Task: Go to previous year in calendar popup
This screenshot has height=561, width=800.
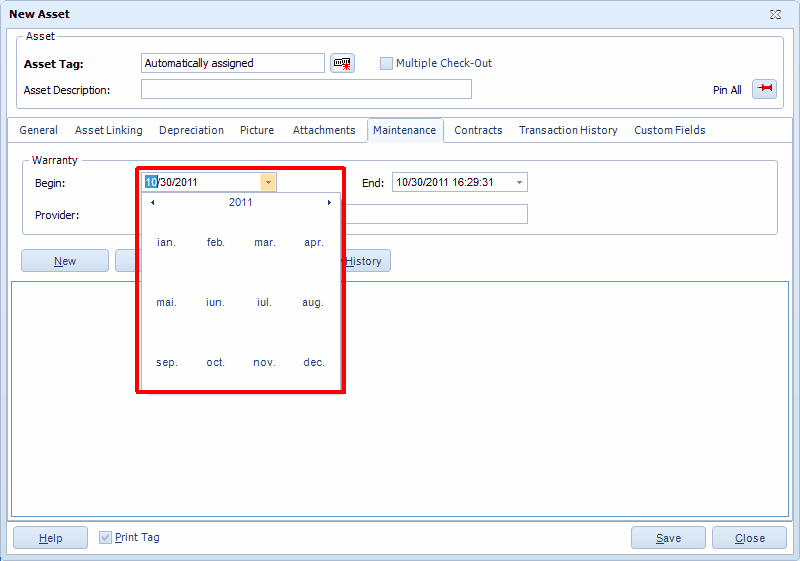Action: pyautogui.click(x=153, y=202)
